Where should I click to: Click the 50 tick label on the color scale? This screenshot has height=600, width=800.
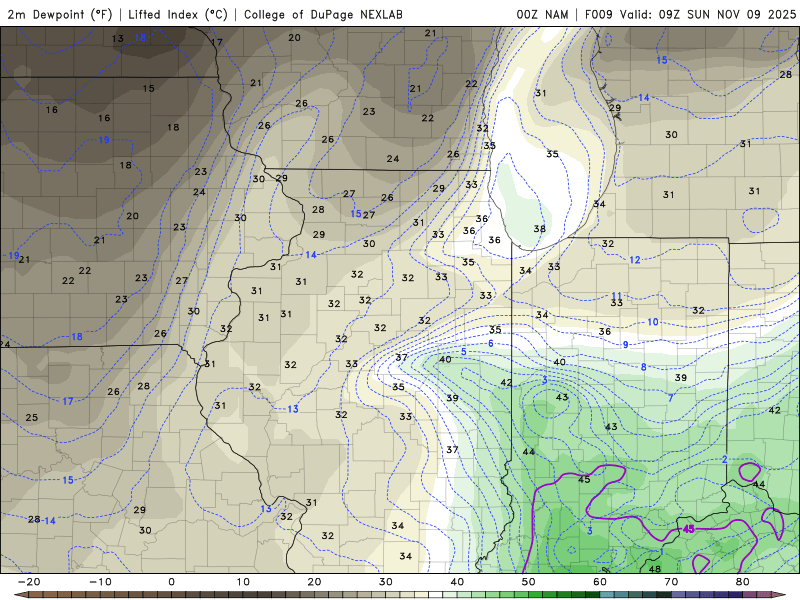(529, 582)
